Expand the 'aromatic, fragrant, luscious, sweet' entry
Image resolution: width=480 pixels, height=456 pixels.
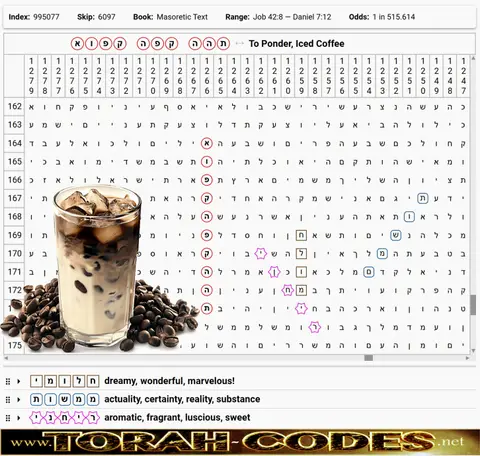click(19, 418)
